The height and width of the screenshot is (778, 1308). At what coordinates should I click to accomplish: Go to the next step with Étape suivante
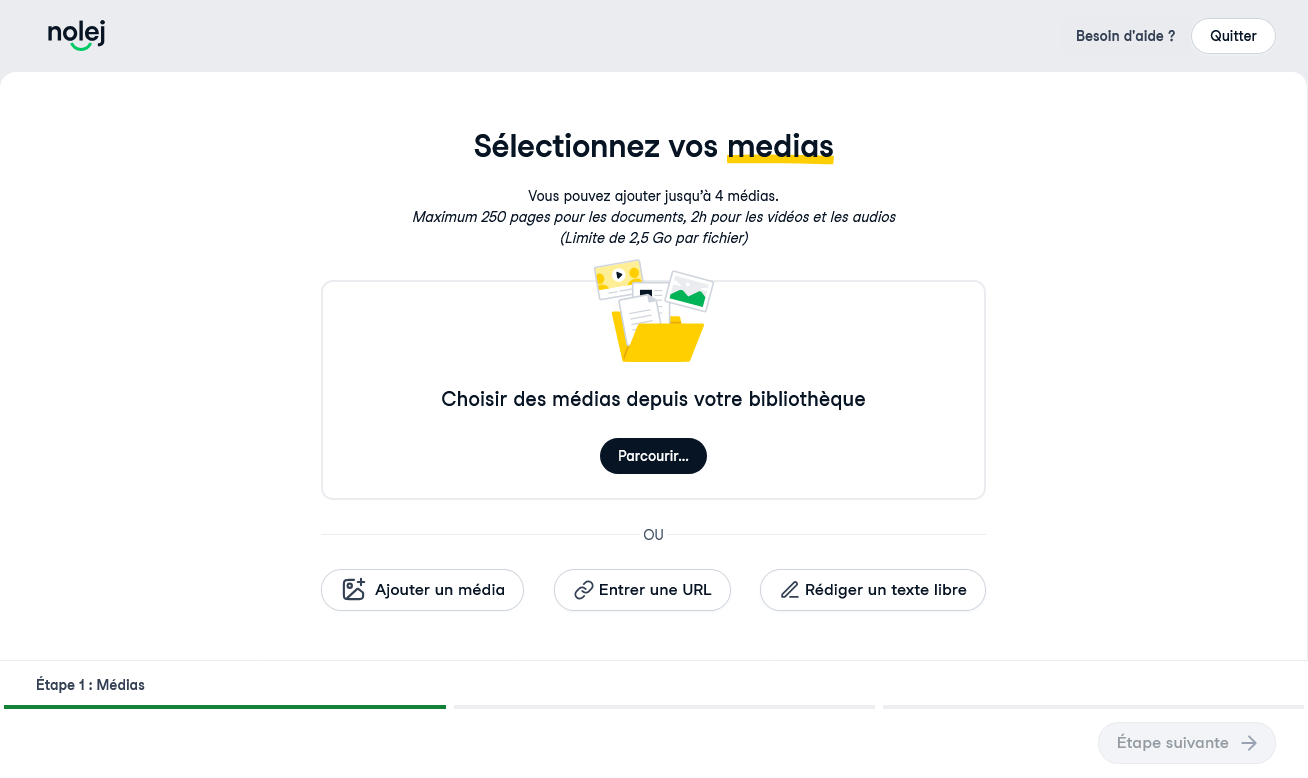pyautogui.click(x=1186, y=743)
